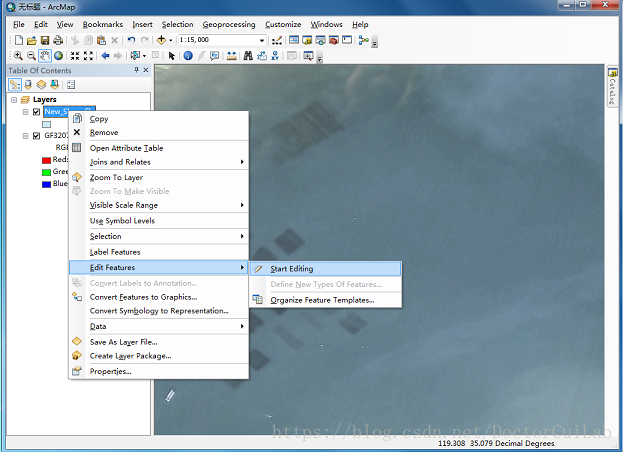Click the Add Data icon

tap(161, 40)
